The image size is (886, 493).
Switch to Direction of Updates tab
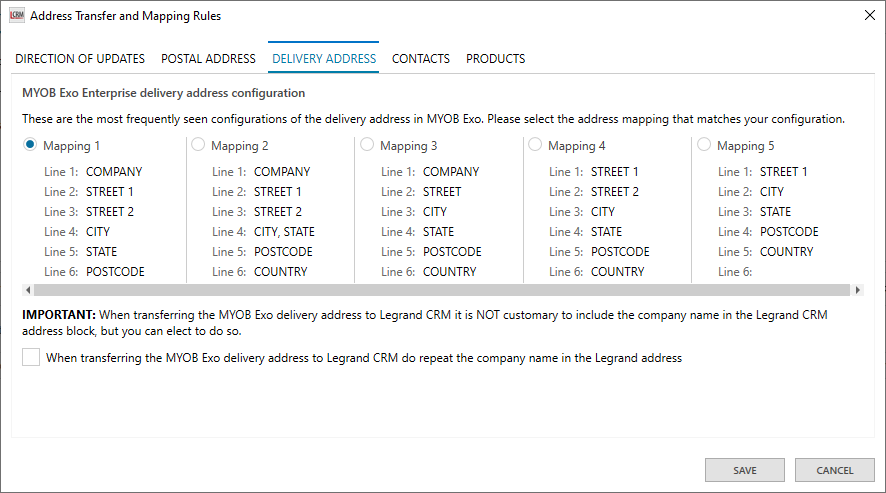tap(80, 58)
